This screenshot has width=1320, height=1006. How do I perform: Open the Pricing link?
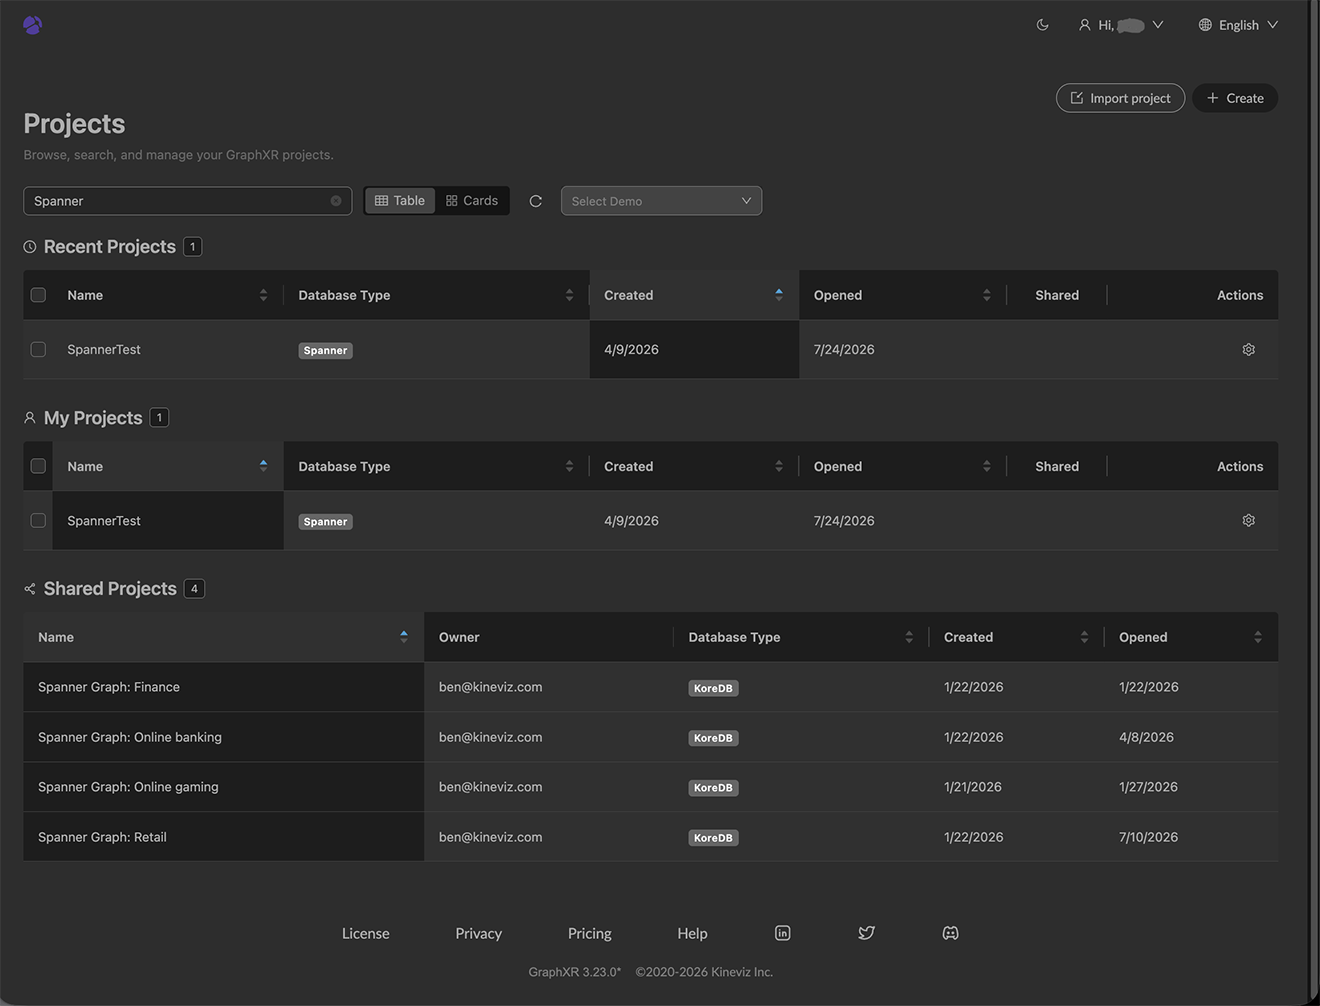590,933
